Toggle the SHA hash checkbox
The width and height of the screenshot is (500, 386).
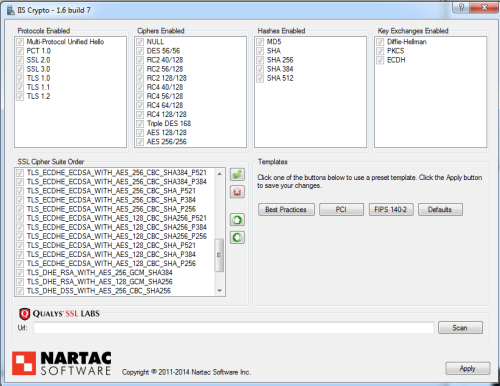[x=260, y=51]
